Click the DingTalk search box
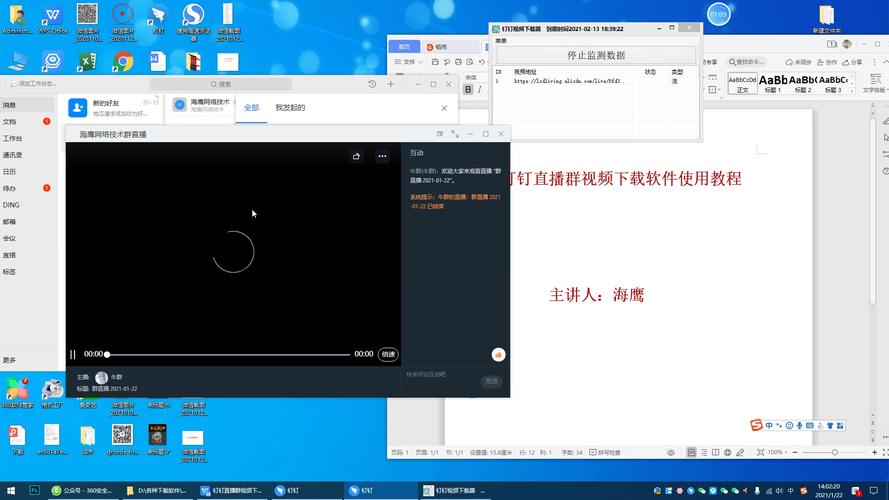Viewport: 889px width, 500px height. [221, 84]
